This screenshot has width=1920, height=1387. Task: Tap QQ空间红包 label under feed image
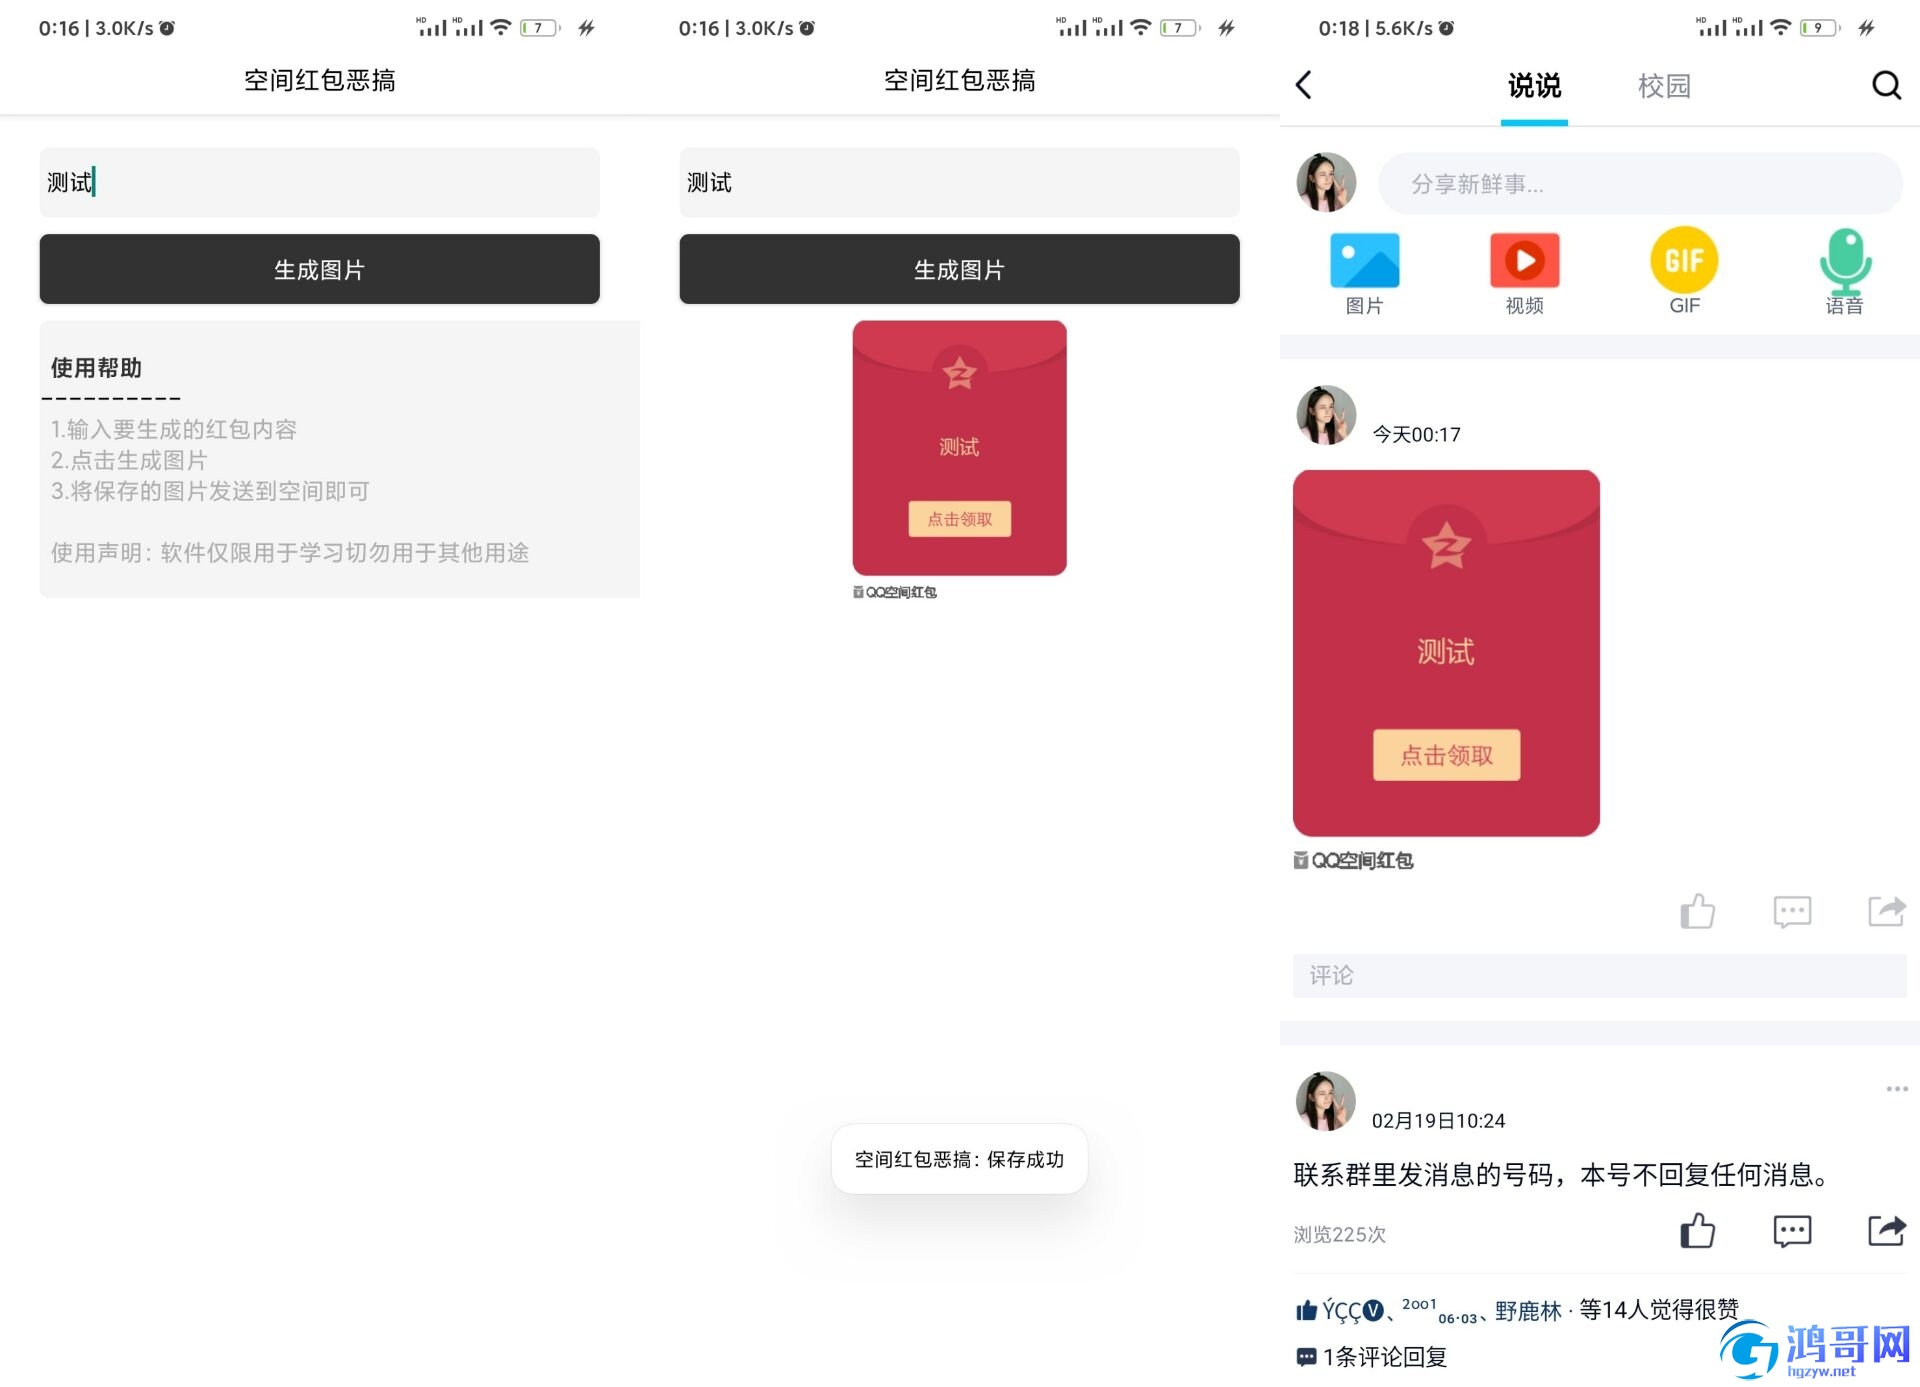[x=1353, y=860]
